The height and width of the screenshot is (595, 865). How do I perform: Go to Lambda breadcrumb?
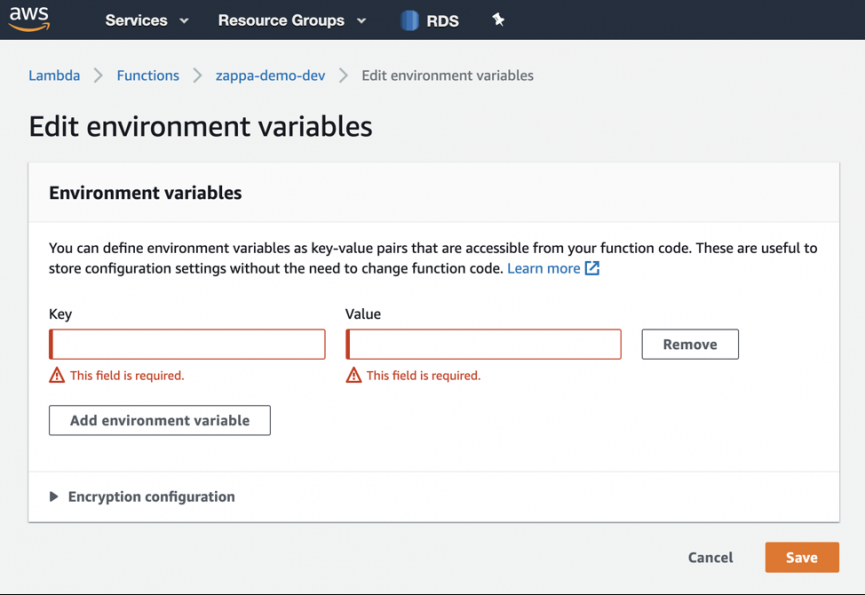pos(54,75)
